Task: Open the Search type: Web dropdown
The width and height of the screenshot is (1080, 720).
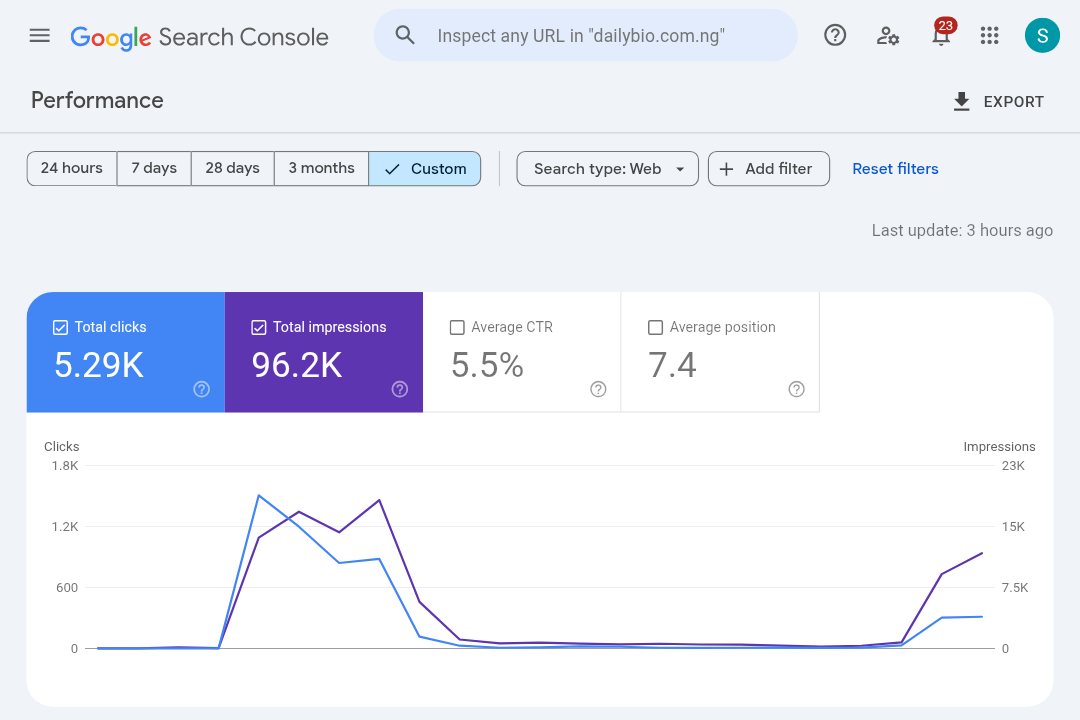Action: 608,169
